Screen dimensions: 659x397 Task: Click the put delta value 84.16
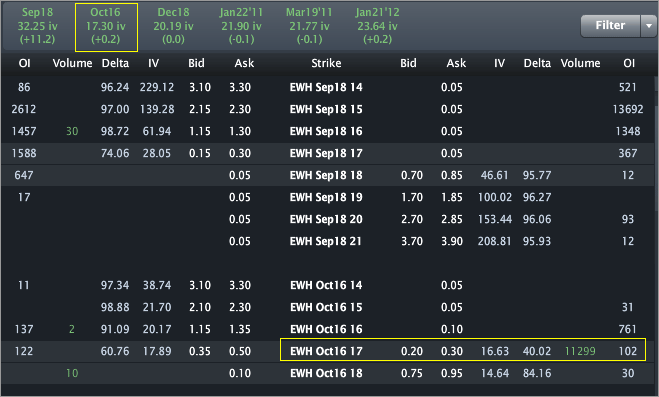click(x=537, y=373)
